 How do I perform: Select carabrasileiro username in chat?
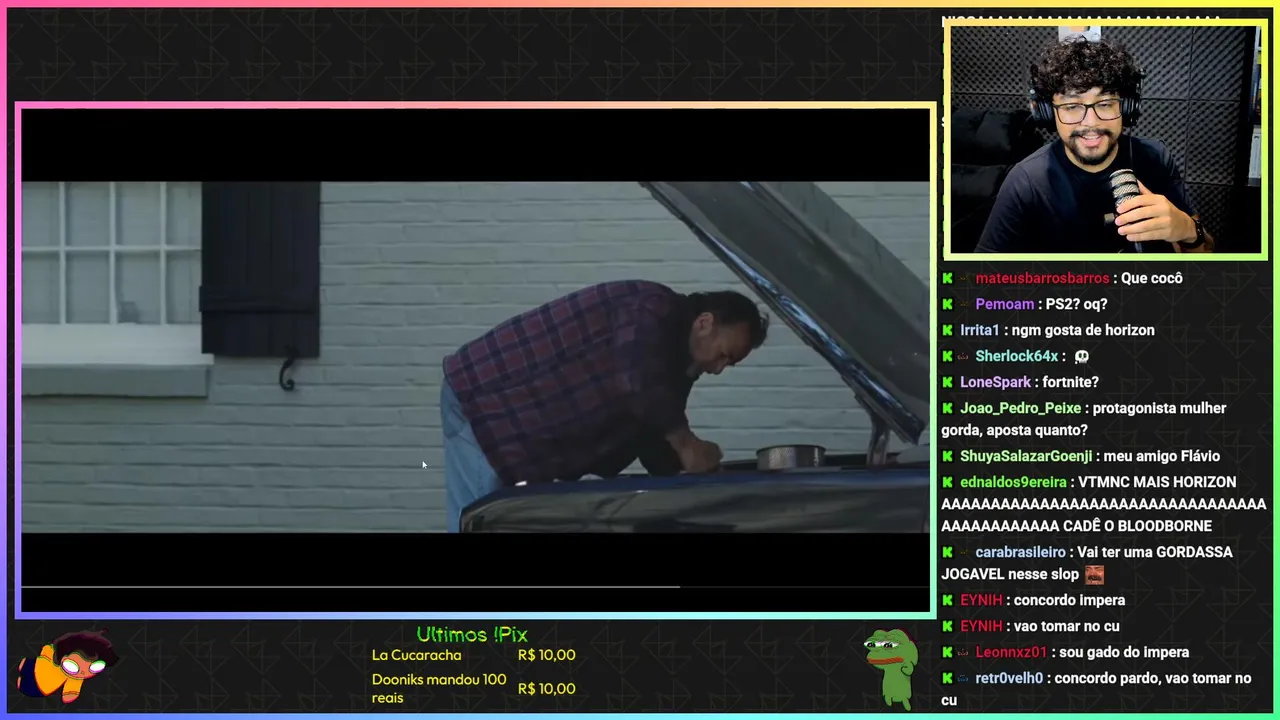click(x=1020, y=552)
